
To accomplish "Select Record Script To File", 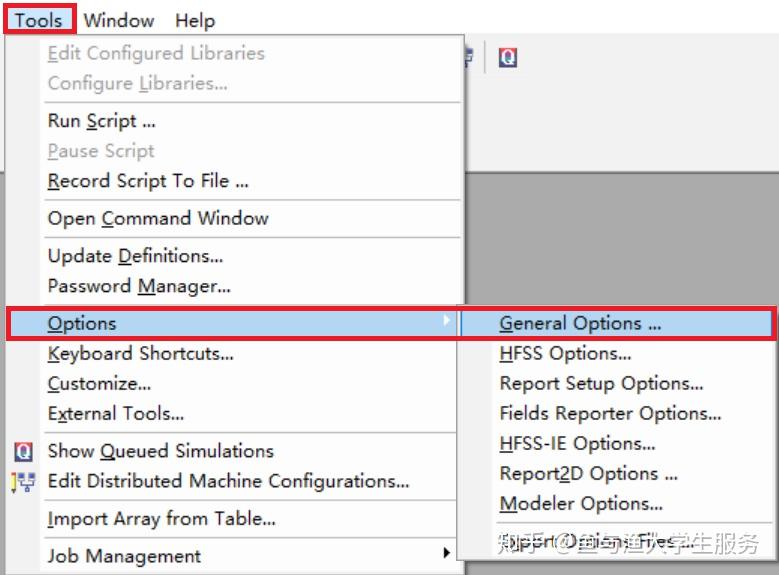I will [148, 181].
